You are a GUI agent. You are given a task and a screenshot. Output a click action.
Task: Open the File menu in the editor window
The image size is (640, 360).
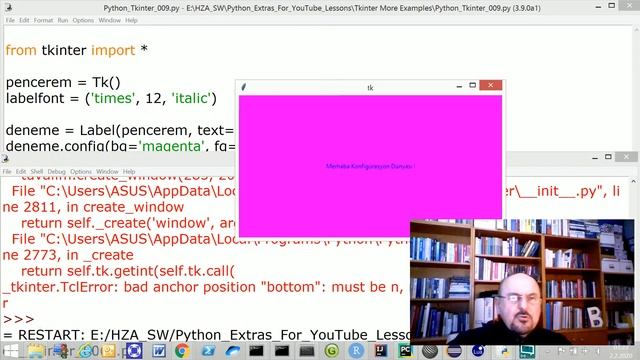(x=10, y=20)
